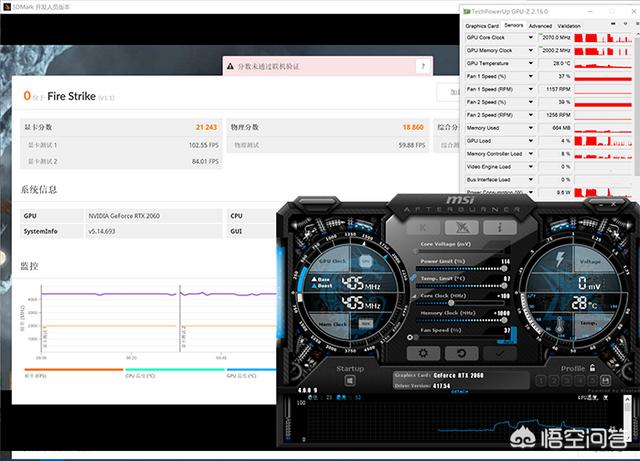Click the K button in Afterburner

(423, 227)
